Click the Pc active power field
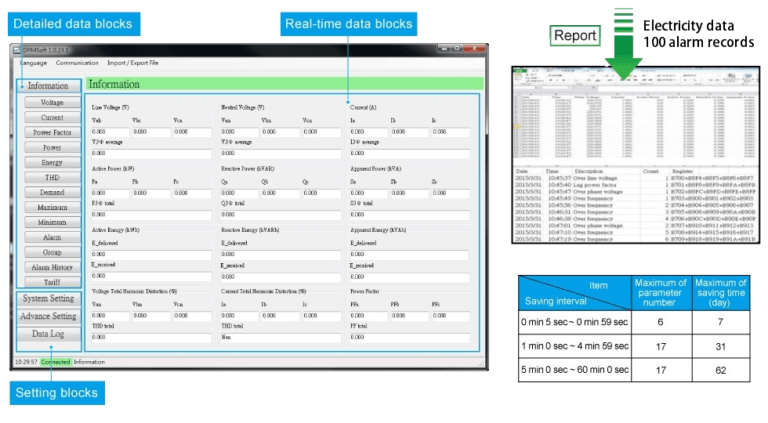The height and width of the screenshot is (423, 768). 192,193
